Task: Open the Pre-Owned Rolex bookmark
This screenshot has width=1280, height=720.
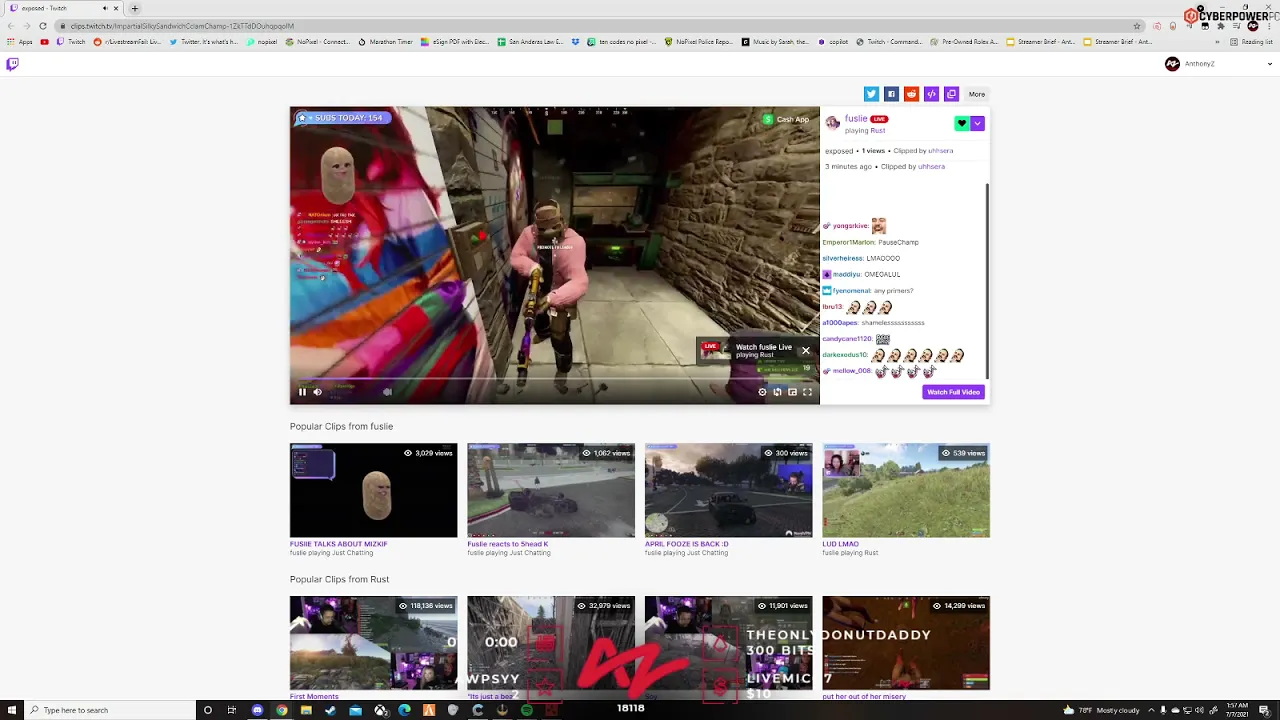Action: [x=965, y=42]
